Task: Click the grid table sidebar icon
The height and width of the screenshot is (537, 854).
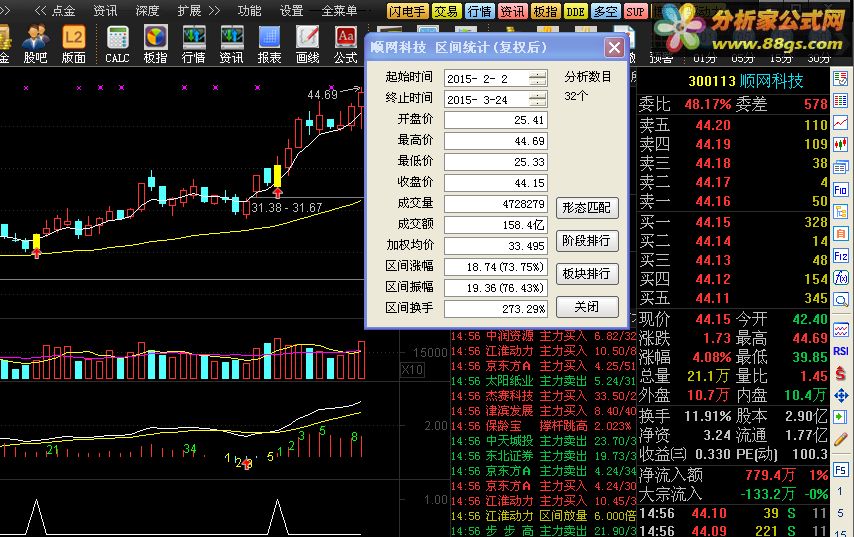Action: (x=841, y=101)
